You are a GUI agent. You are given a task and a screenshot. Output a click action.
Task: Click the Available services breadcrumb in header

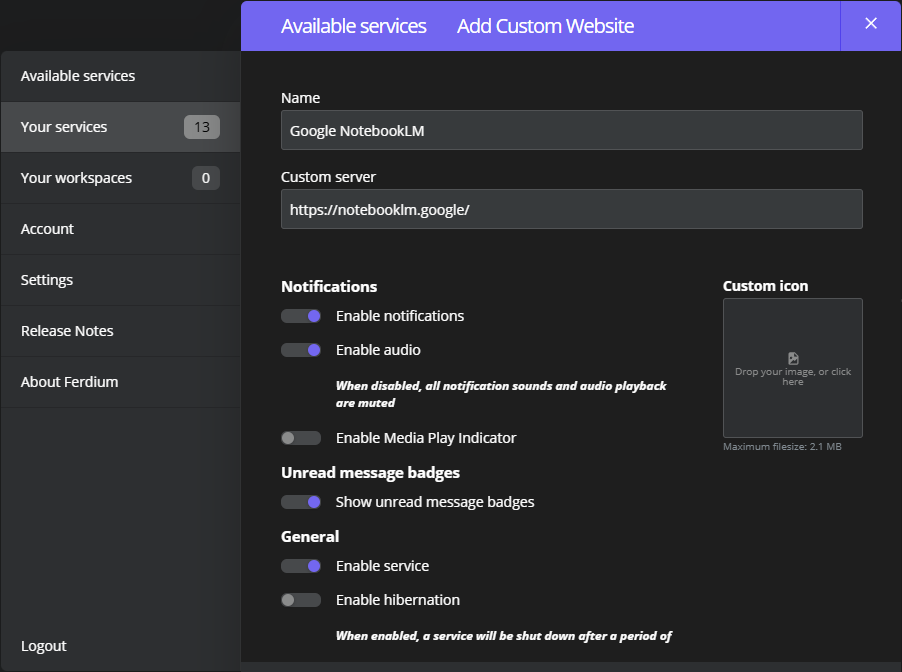tap(353, 26)
